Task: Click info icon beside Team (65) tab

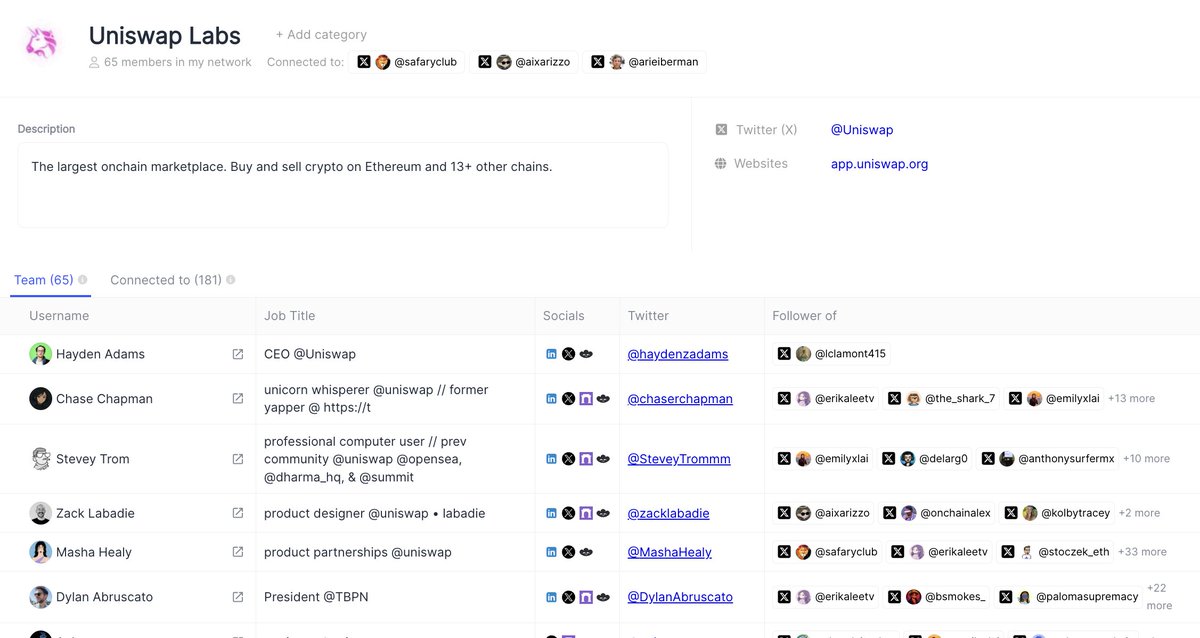Action: coord(83,280)
